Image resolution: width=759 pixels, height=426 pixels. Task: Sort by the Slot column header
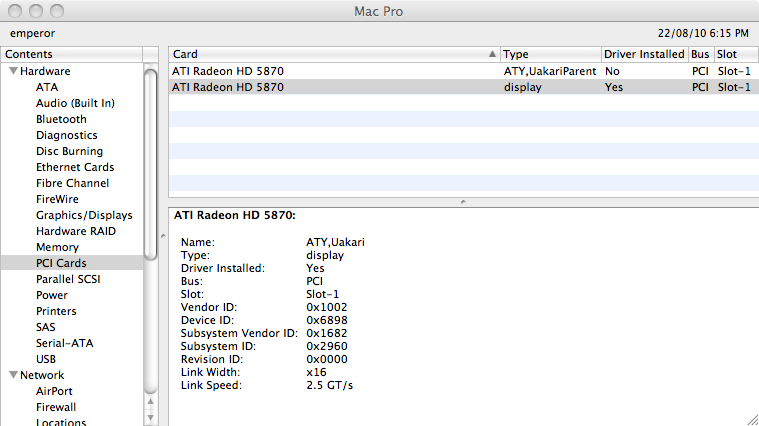coord(735,54)
